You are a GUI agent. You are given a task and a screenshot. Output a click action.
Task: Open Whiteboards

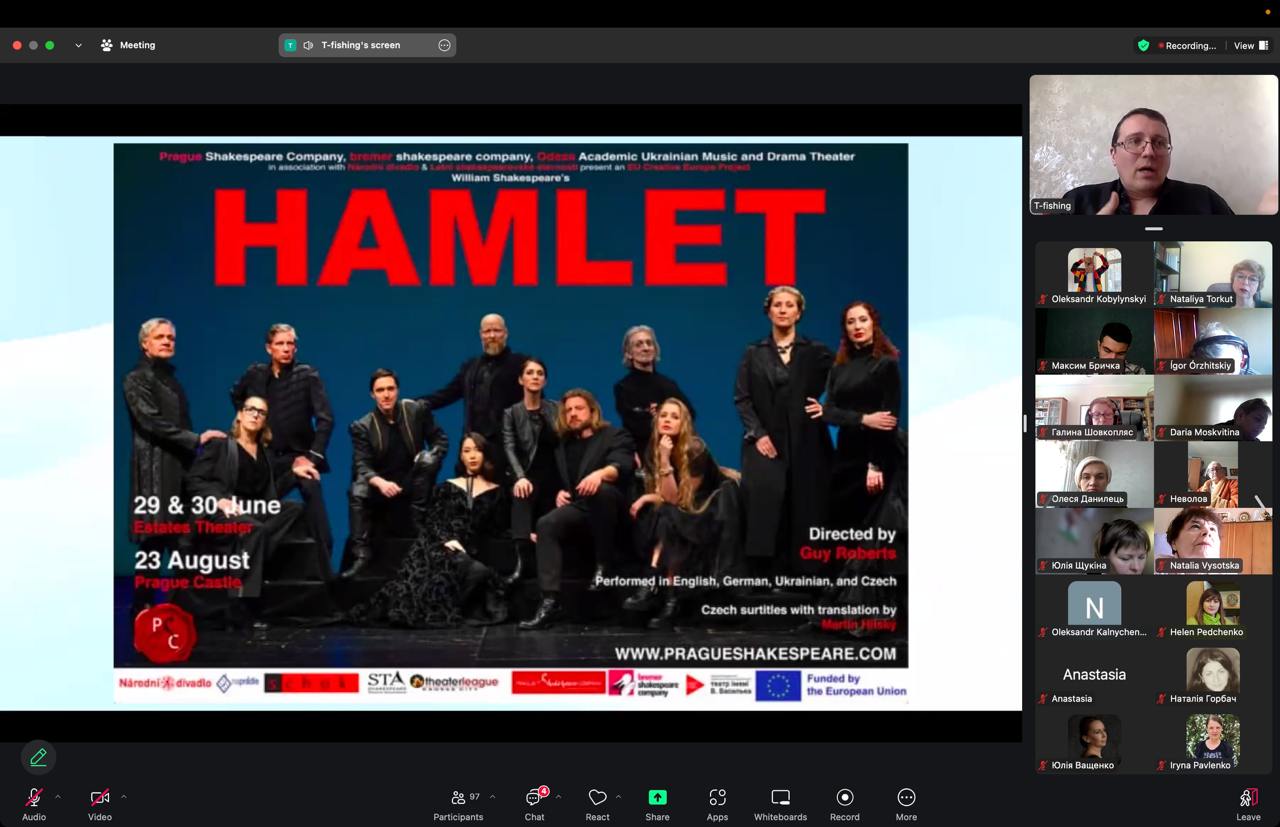tap(780, 798)
